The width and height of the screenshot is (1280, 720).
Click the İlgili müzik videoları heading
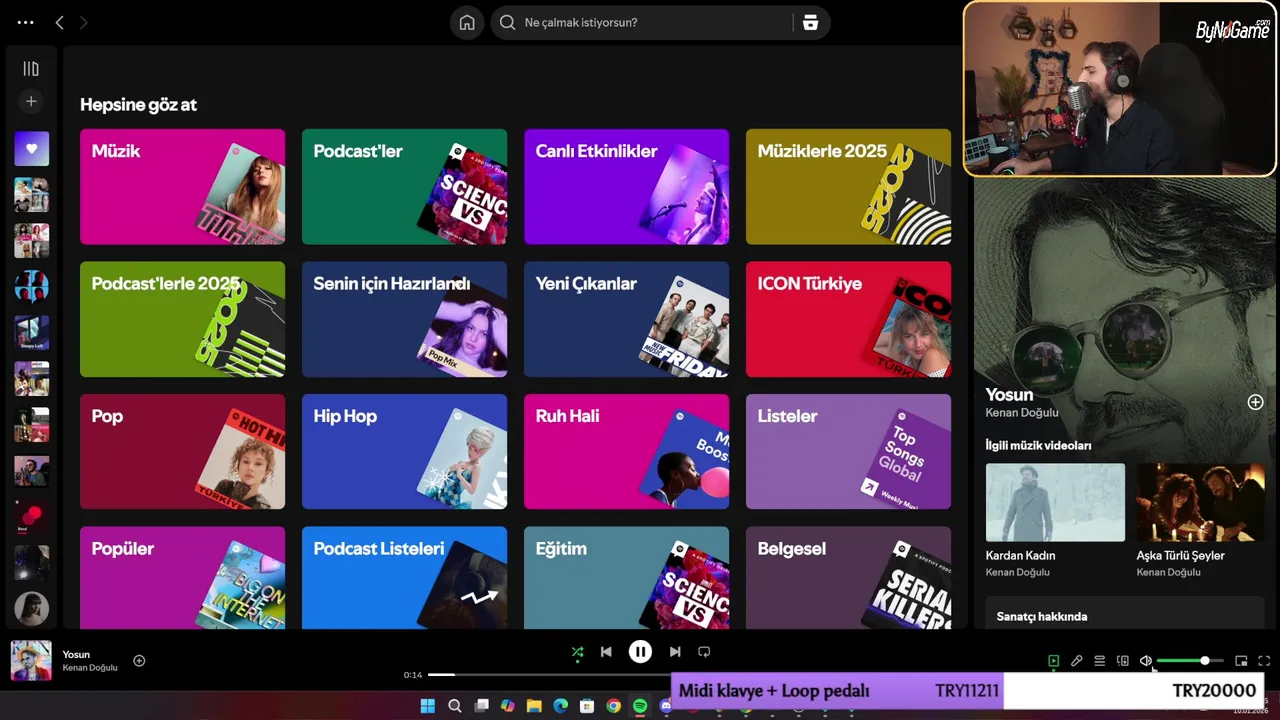pos(1039,446)
